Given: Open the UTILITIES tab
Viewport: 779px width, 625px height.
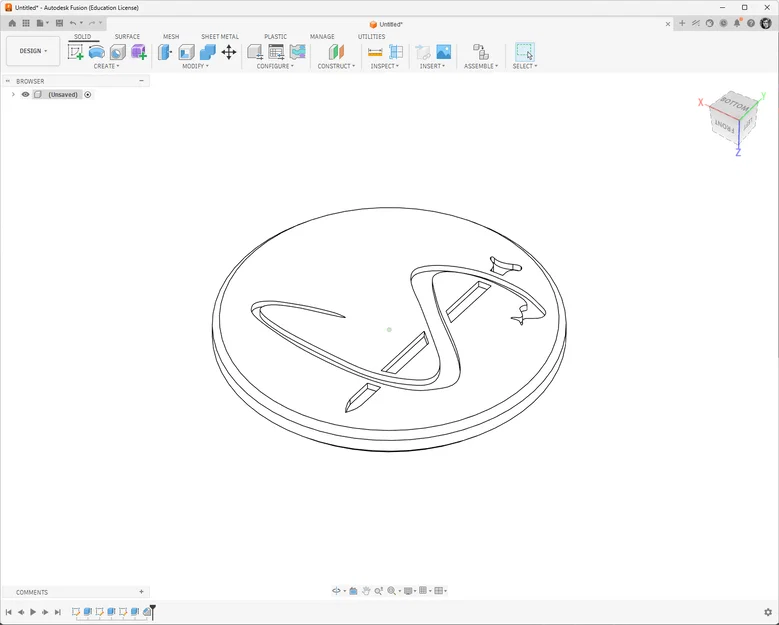Looking at the screenshot, I should 371,37.
